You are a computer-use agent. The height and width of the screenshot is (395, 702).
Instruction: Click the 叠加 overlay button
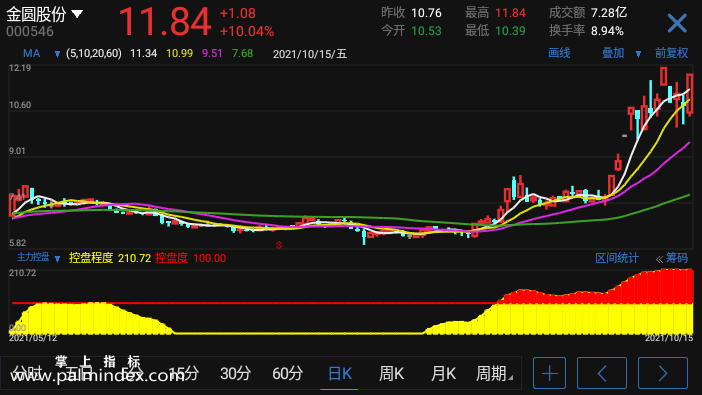613,53
